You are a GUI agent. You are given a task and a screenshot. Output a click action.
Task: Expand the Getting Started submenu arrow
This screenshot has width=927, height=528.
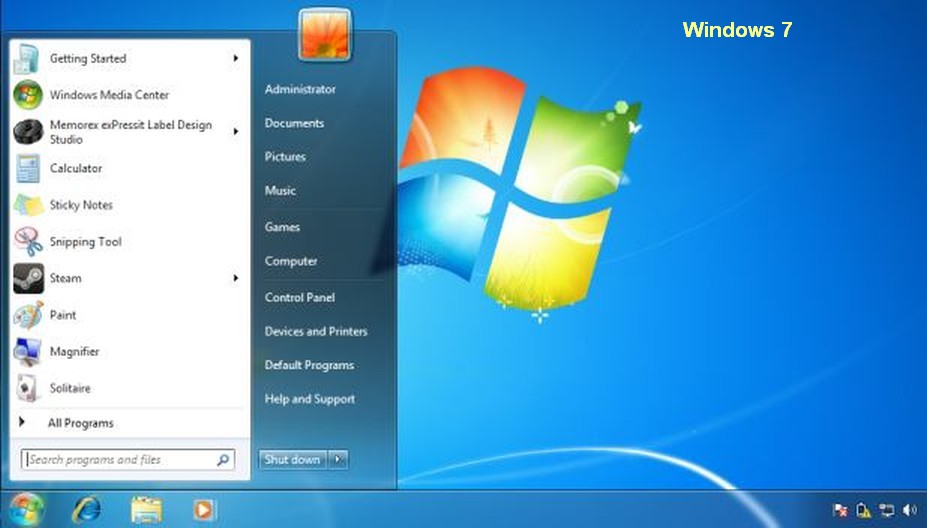tap(236, 58)
